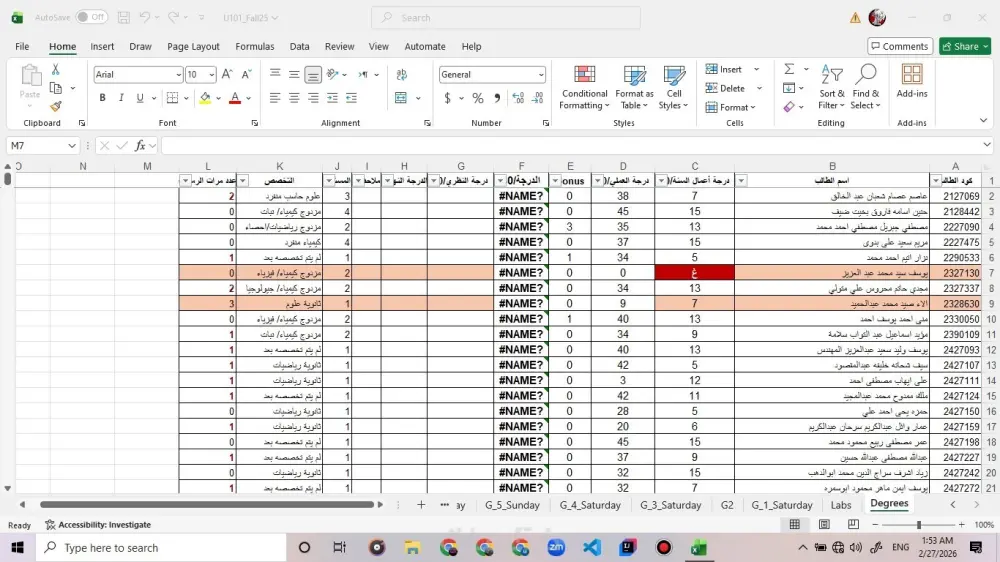Click the Merge & Center icon

point(401,98)
